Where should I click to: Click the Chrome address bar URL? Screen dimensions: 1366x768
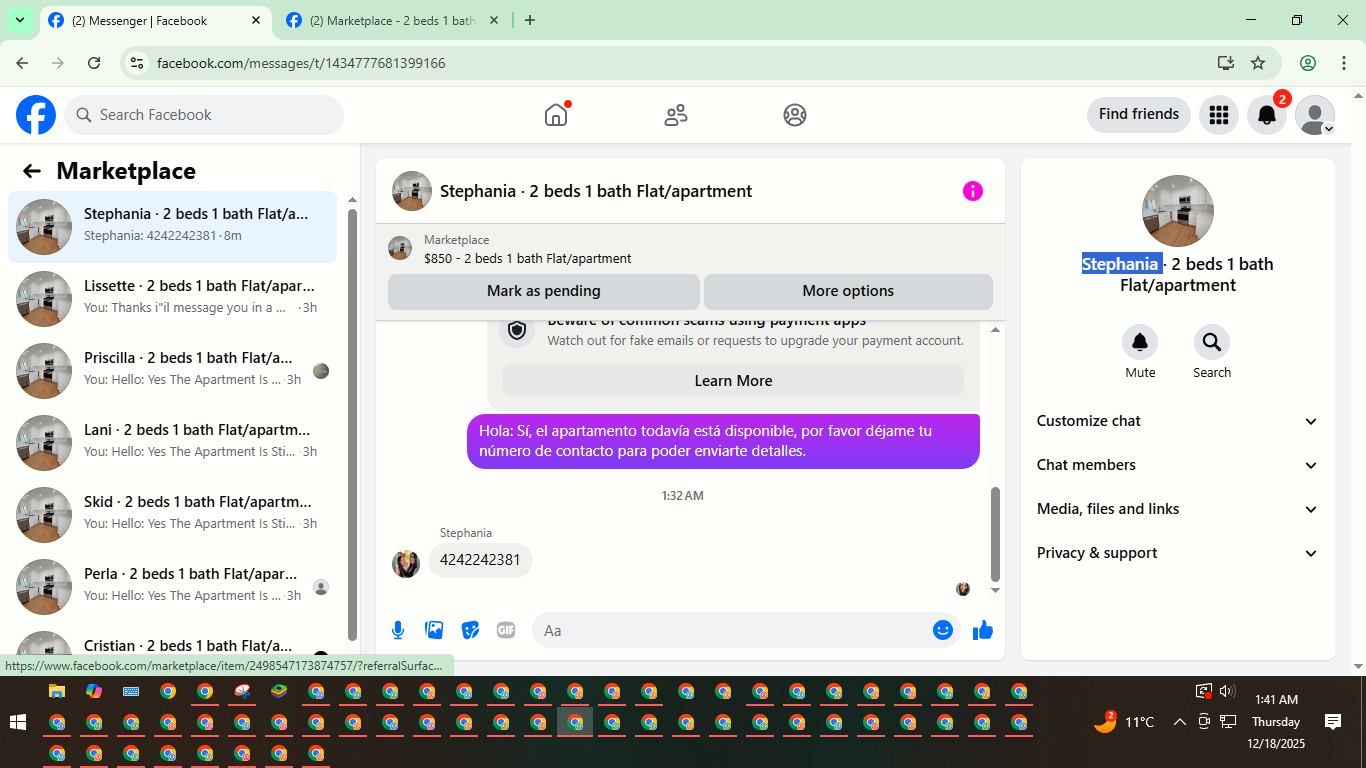pyautogui.click(x=301, y=63)
